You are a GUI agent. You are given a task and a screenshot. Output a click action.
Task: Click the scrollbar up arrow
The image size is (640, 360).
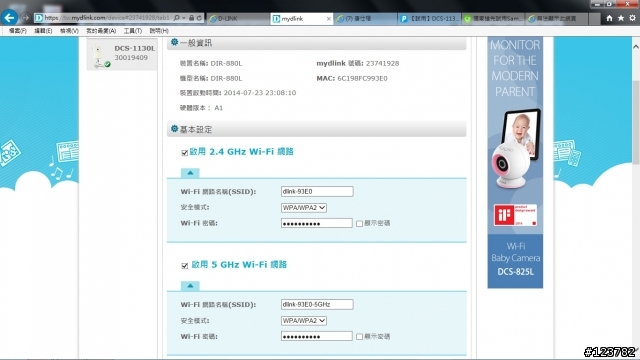click(636, 47)
